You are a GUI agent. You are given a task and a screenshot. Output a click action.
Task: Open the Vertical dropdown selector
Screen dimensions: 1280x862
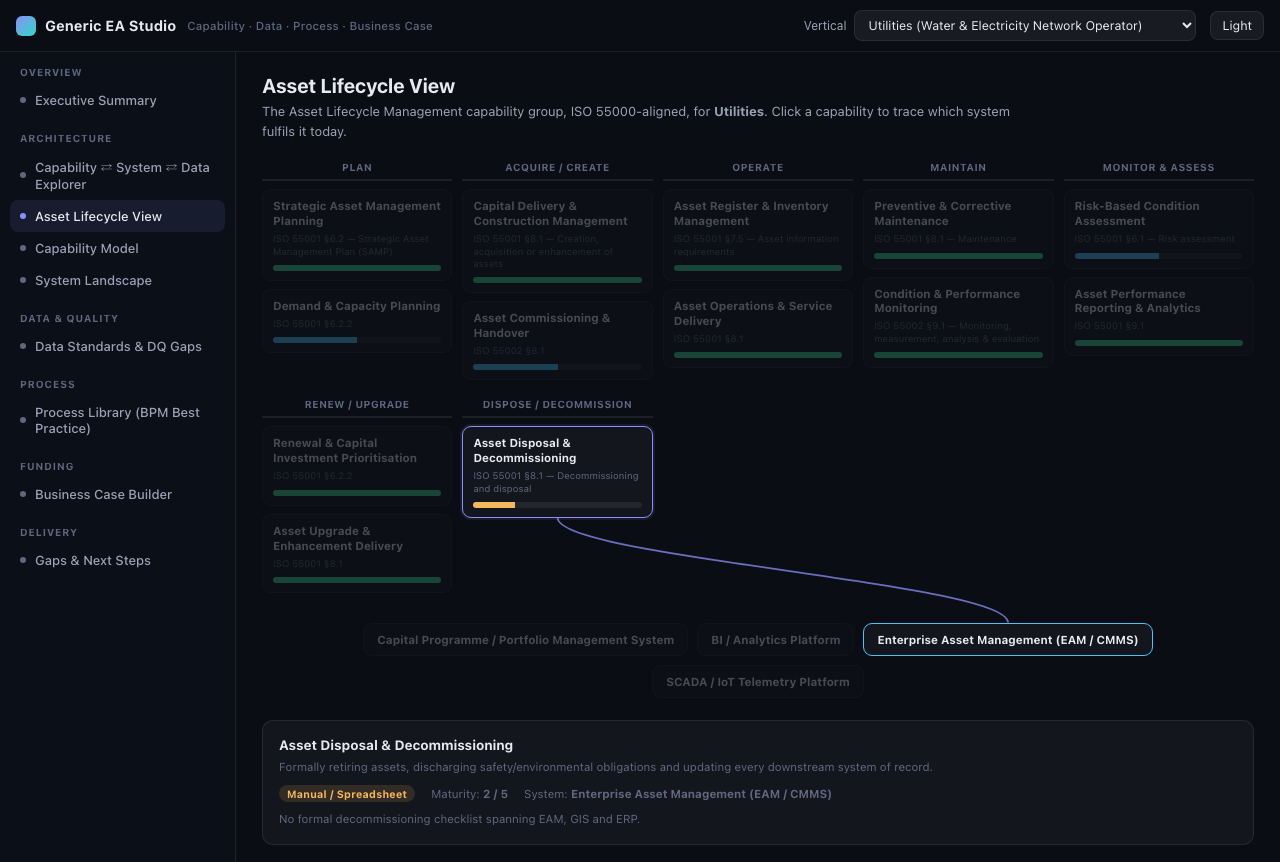point(1025,26)
